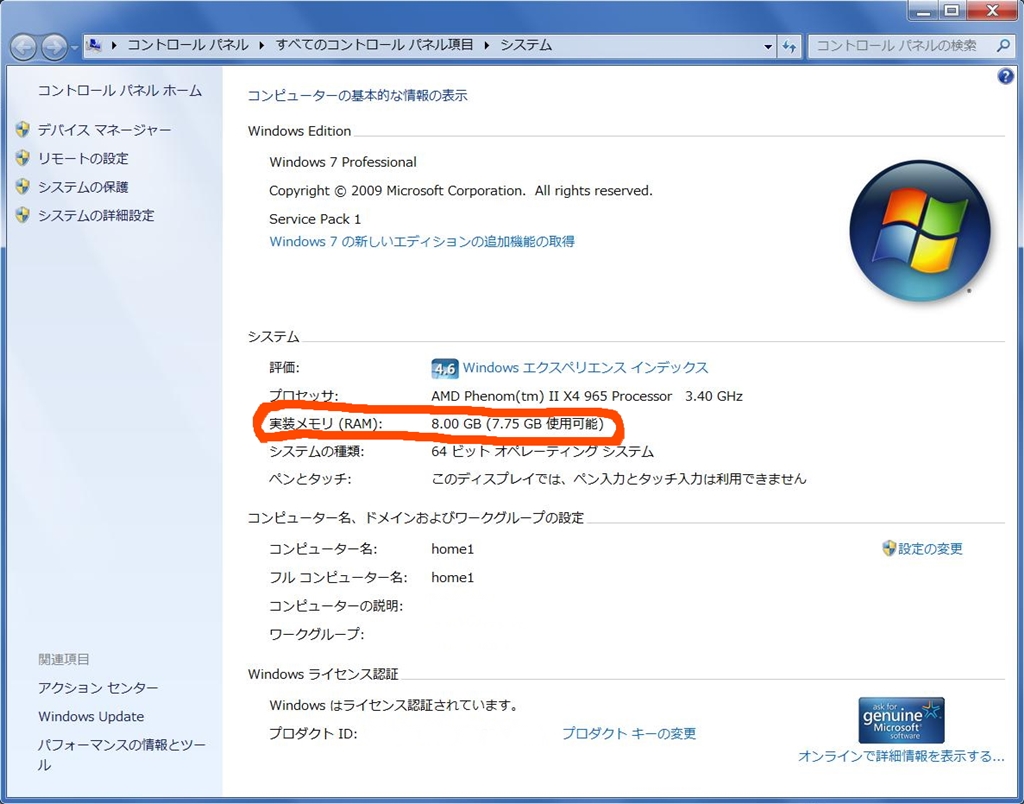The width and height of the screenshot is (1024, 804).
Task: Open Windows エクスペリエンス インデックス link
Action: (585, 368)
